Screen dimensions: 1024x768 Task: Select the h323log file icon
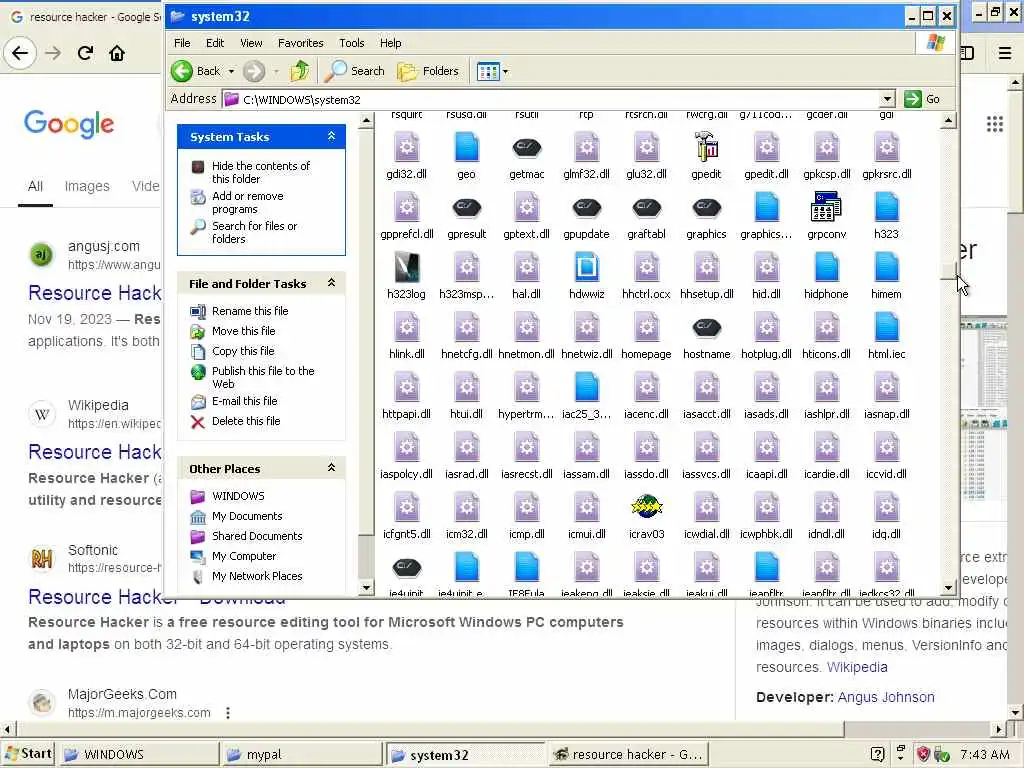coord(406,267)
